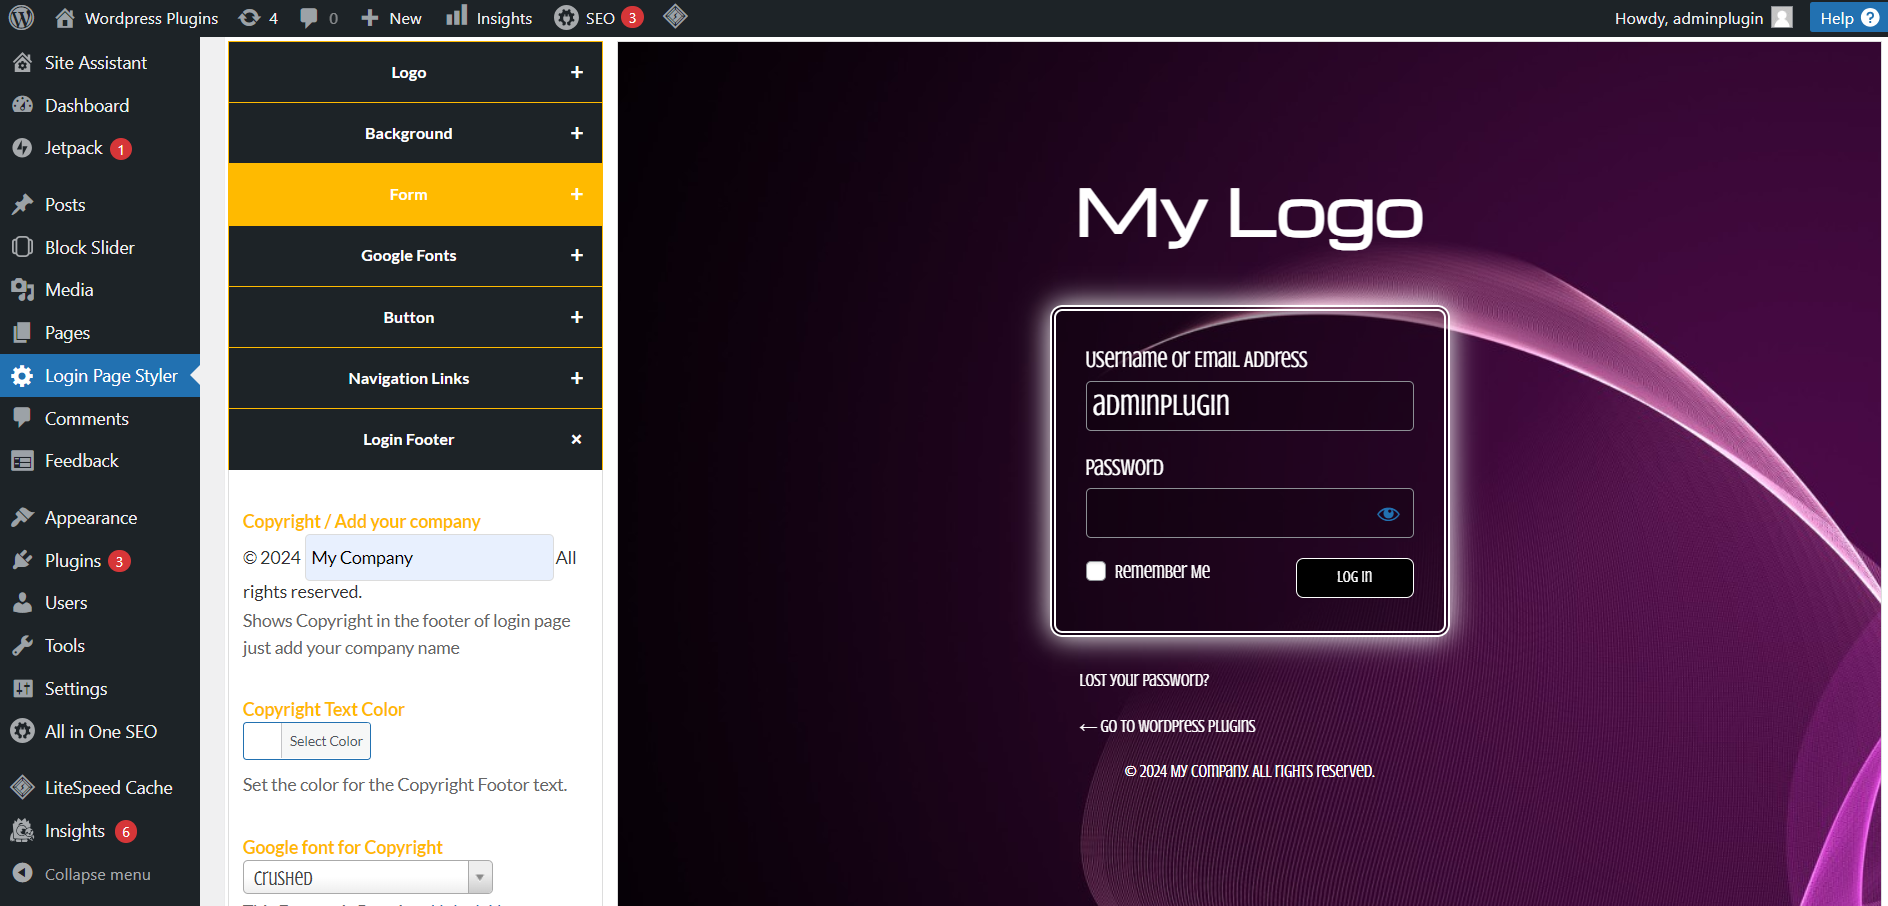Screen dimensions: 1888x906
Task: Click the Insights sidebar icon
Action: pyautogui.click(x=22, y=831)
